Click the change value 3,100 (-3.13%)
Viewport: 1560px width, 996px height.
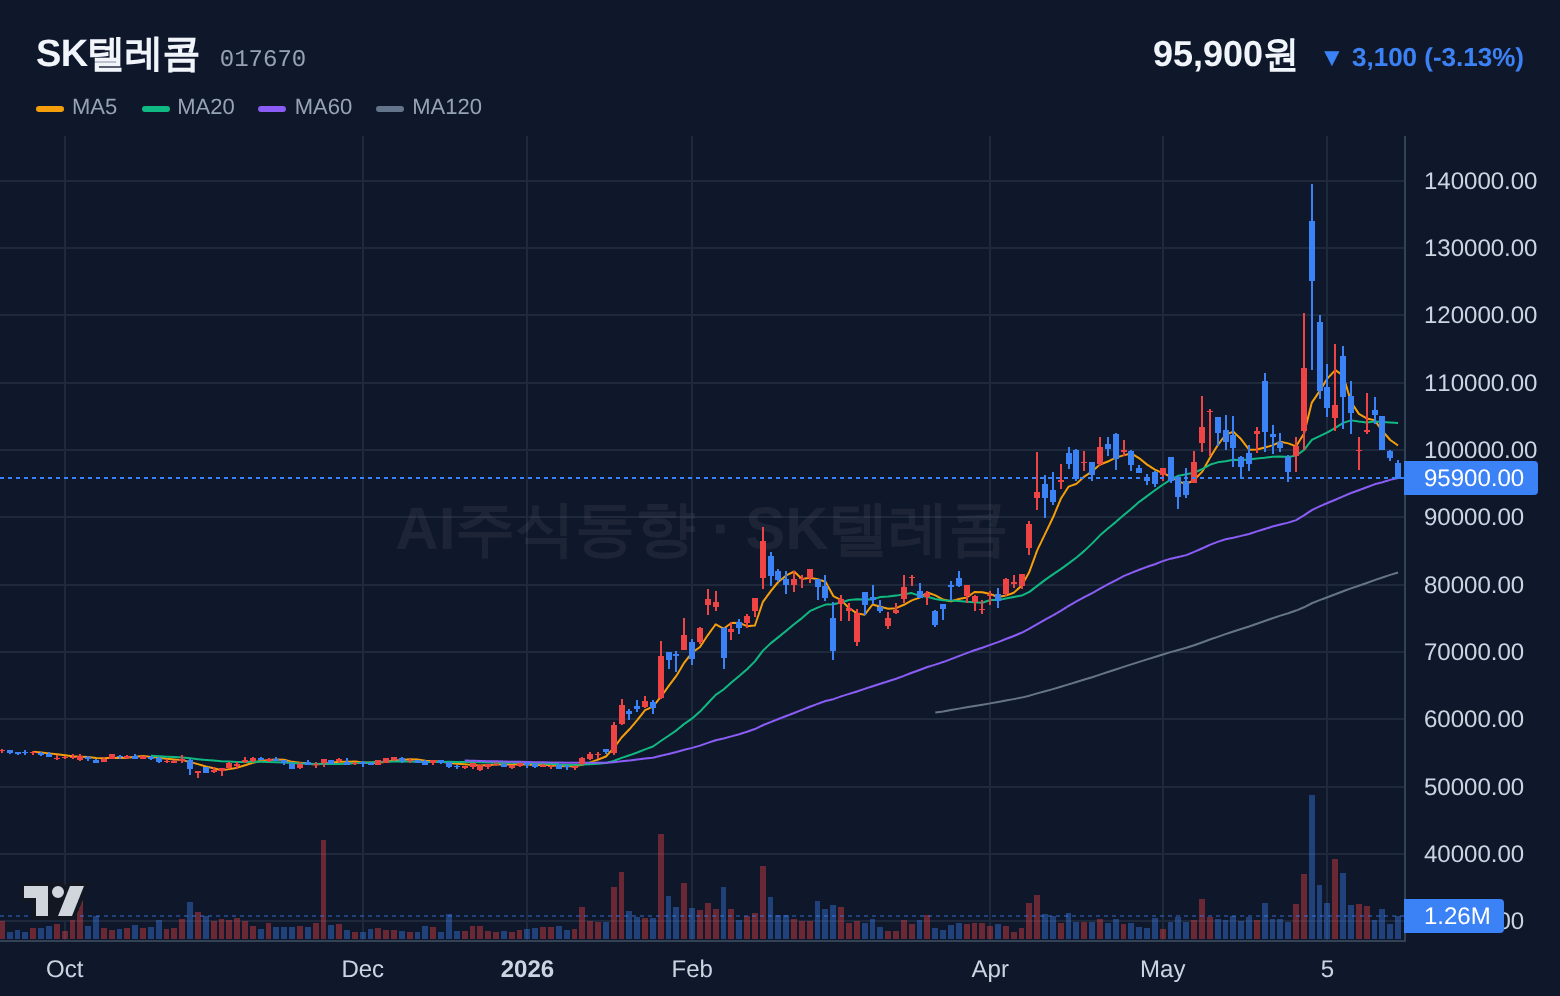(1438, 58)
